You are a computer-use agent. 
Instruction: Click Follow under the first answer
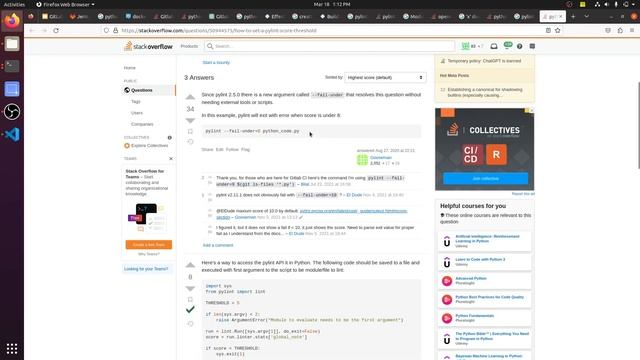pos(232,149)
